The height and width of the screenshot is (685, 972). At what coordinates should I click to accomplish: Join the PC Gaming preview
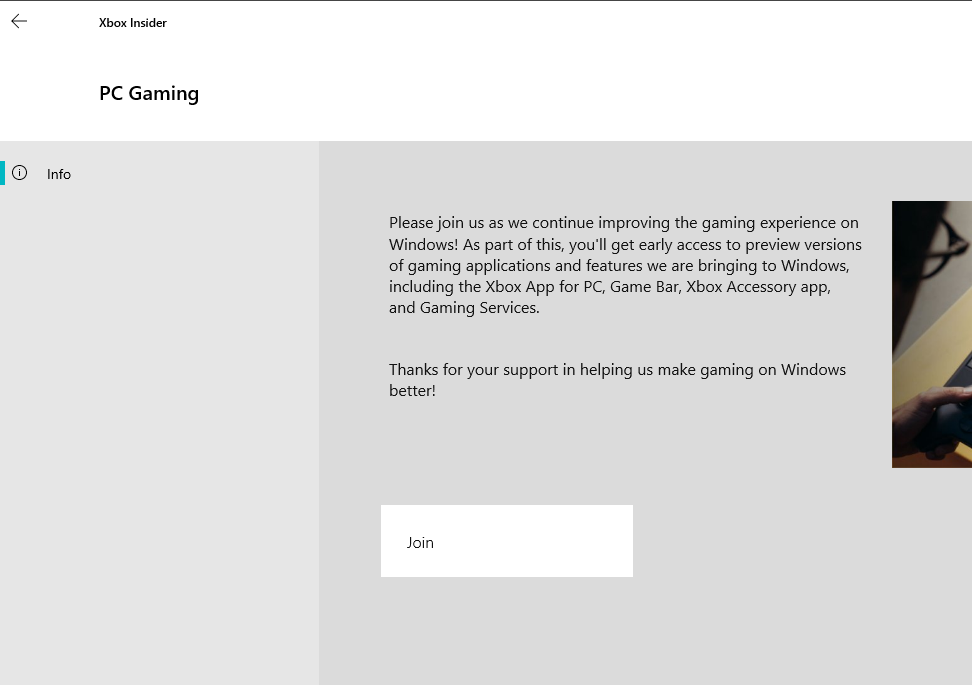click(x=506, y=541)
